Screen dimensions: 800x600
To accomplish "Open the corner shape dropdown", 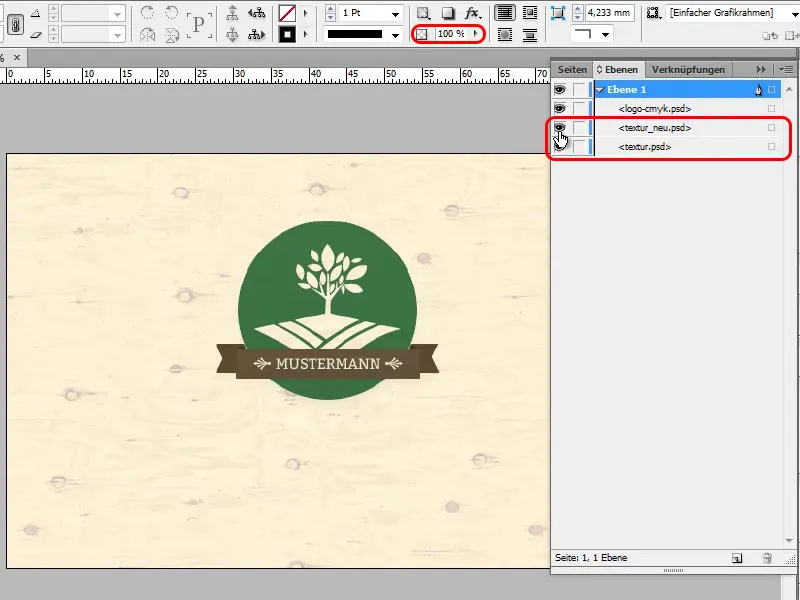I will coord(605,35).
